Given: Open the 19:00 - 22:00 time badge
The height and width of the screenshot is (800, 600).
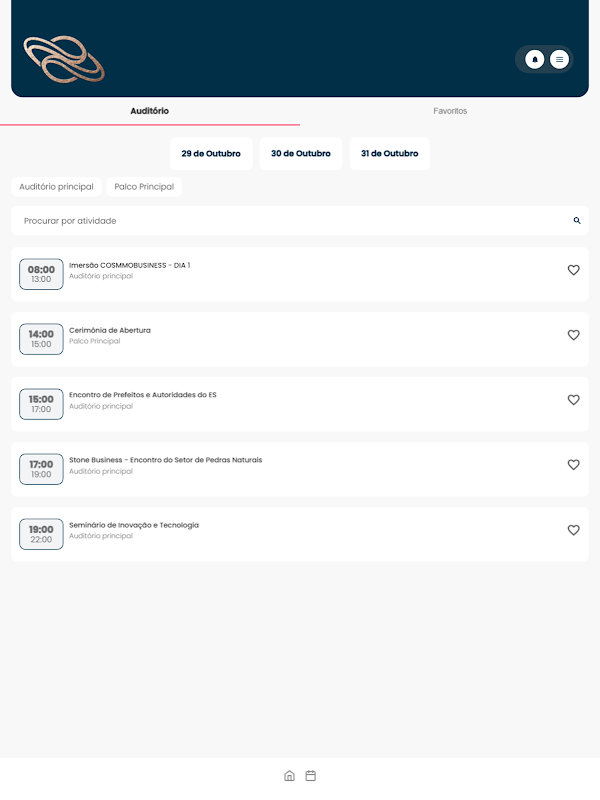Looking at the screenshot, I should pyautogui.click(x=41, y=534).
